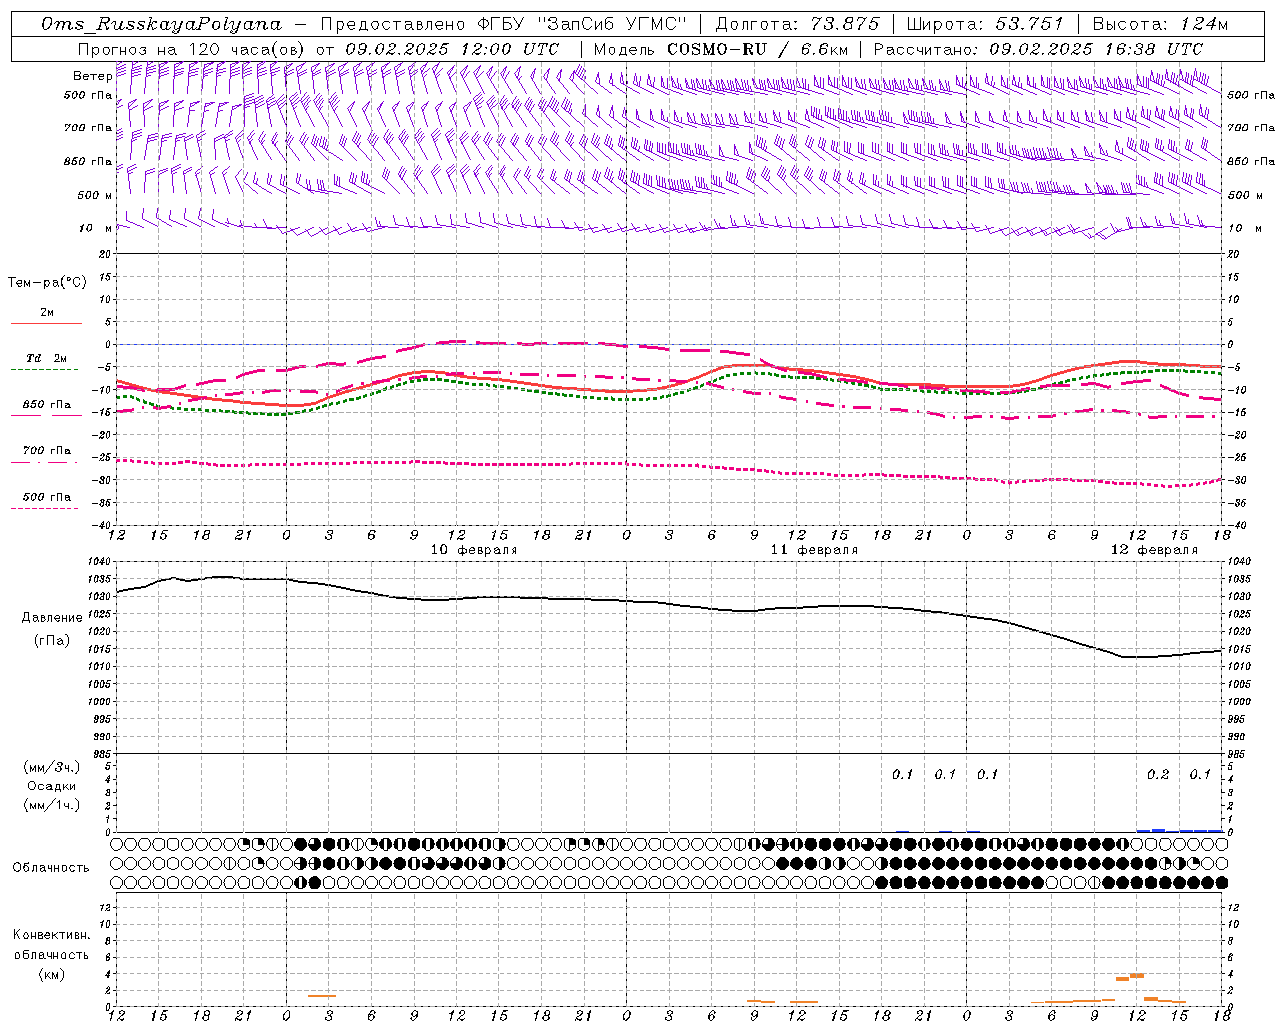The width and height of the screenshot is (1280, 1024).
Task: Click the (км) unit under convective cloud label
Action: [x=51, y=974]
